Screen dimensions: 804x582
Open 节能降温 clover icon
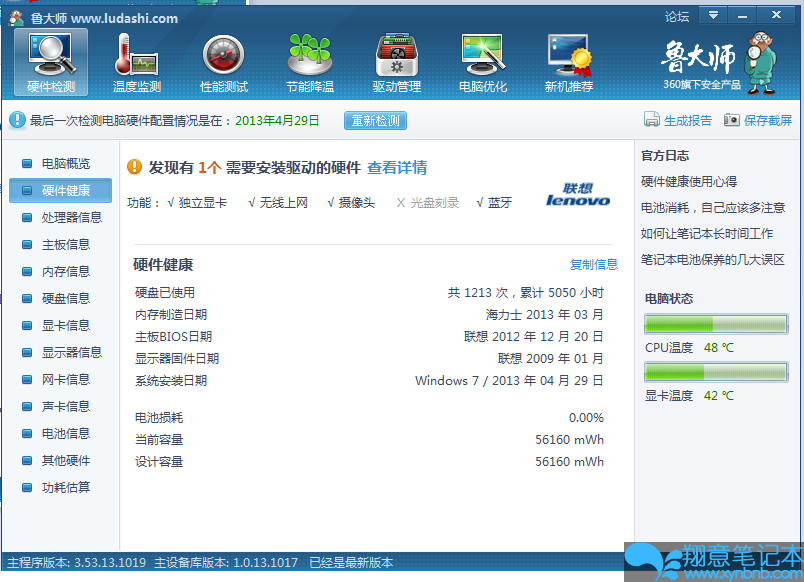coord(310,62)
